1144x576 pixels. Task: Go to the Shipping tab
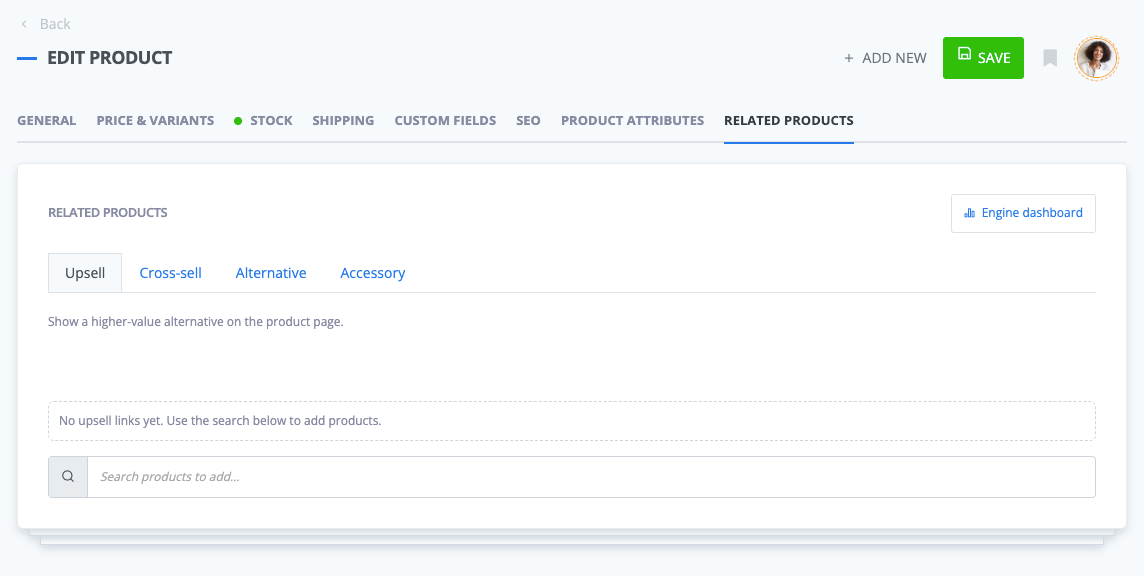coord(343,120)
